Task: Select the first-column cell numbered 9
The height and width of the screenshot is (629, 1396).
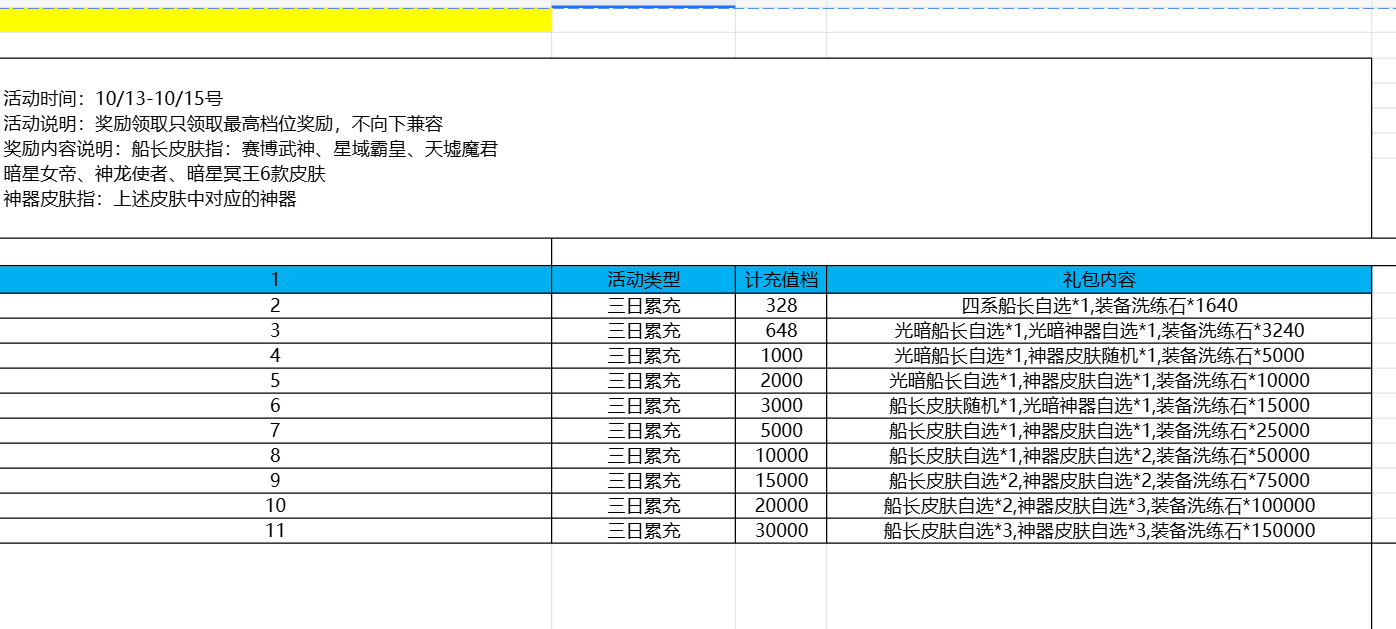Action: pyautogui.click(x=275, y=481)
